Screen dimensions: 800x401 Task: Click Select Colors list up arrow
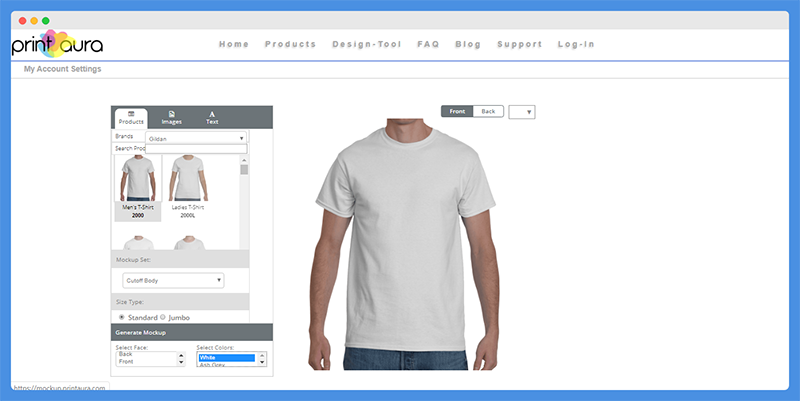(x=262, y=356)
